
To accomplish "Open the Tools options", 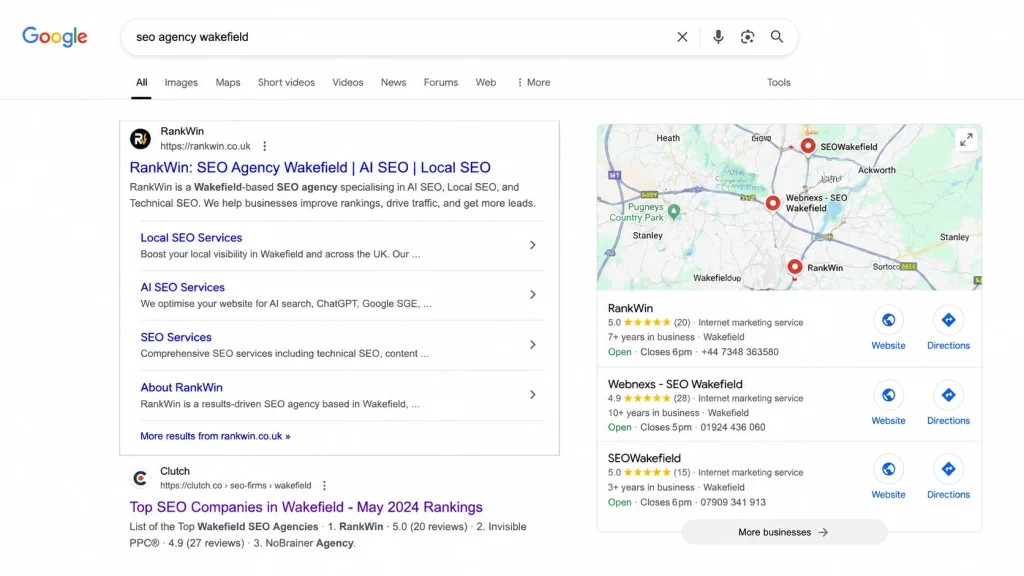I will tap(778, 82).
